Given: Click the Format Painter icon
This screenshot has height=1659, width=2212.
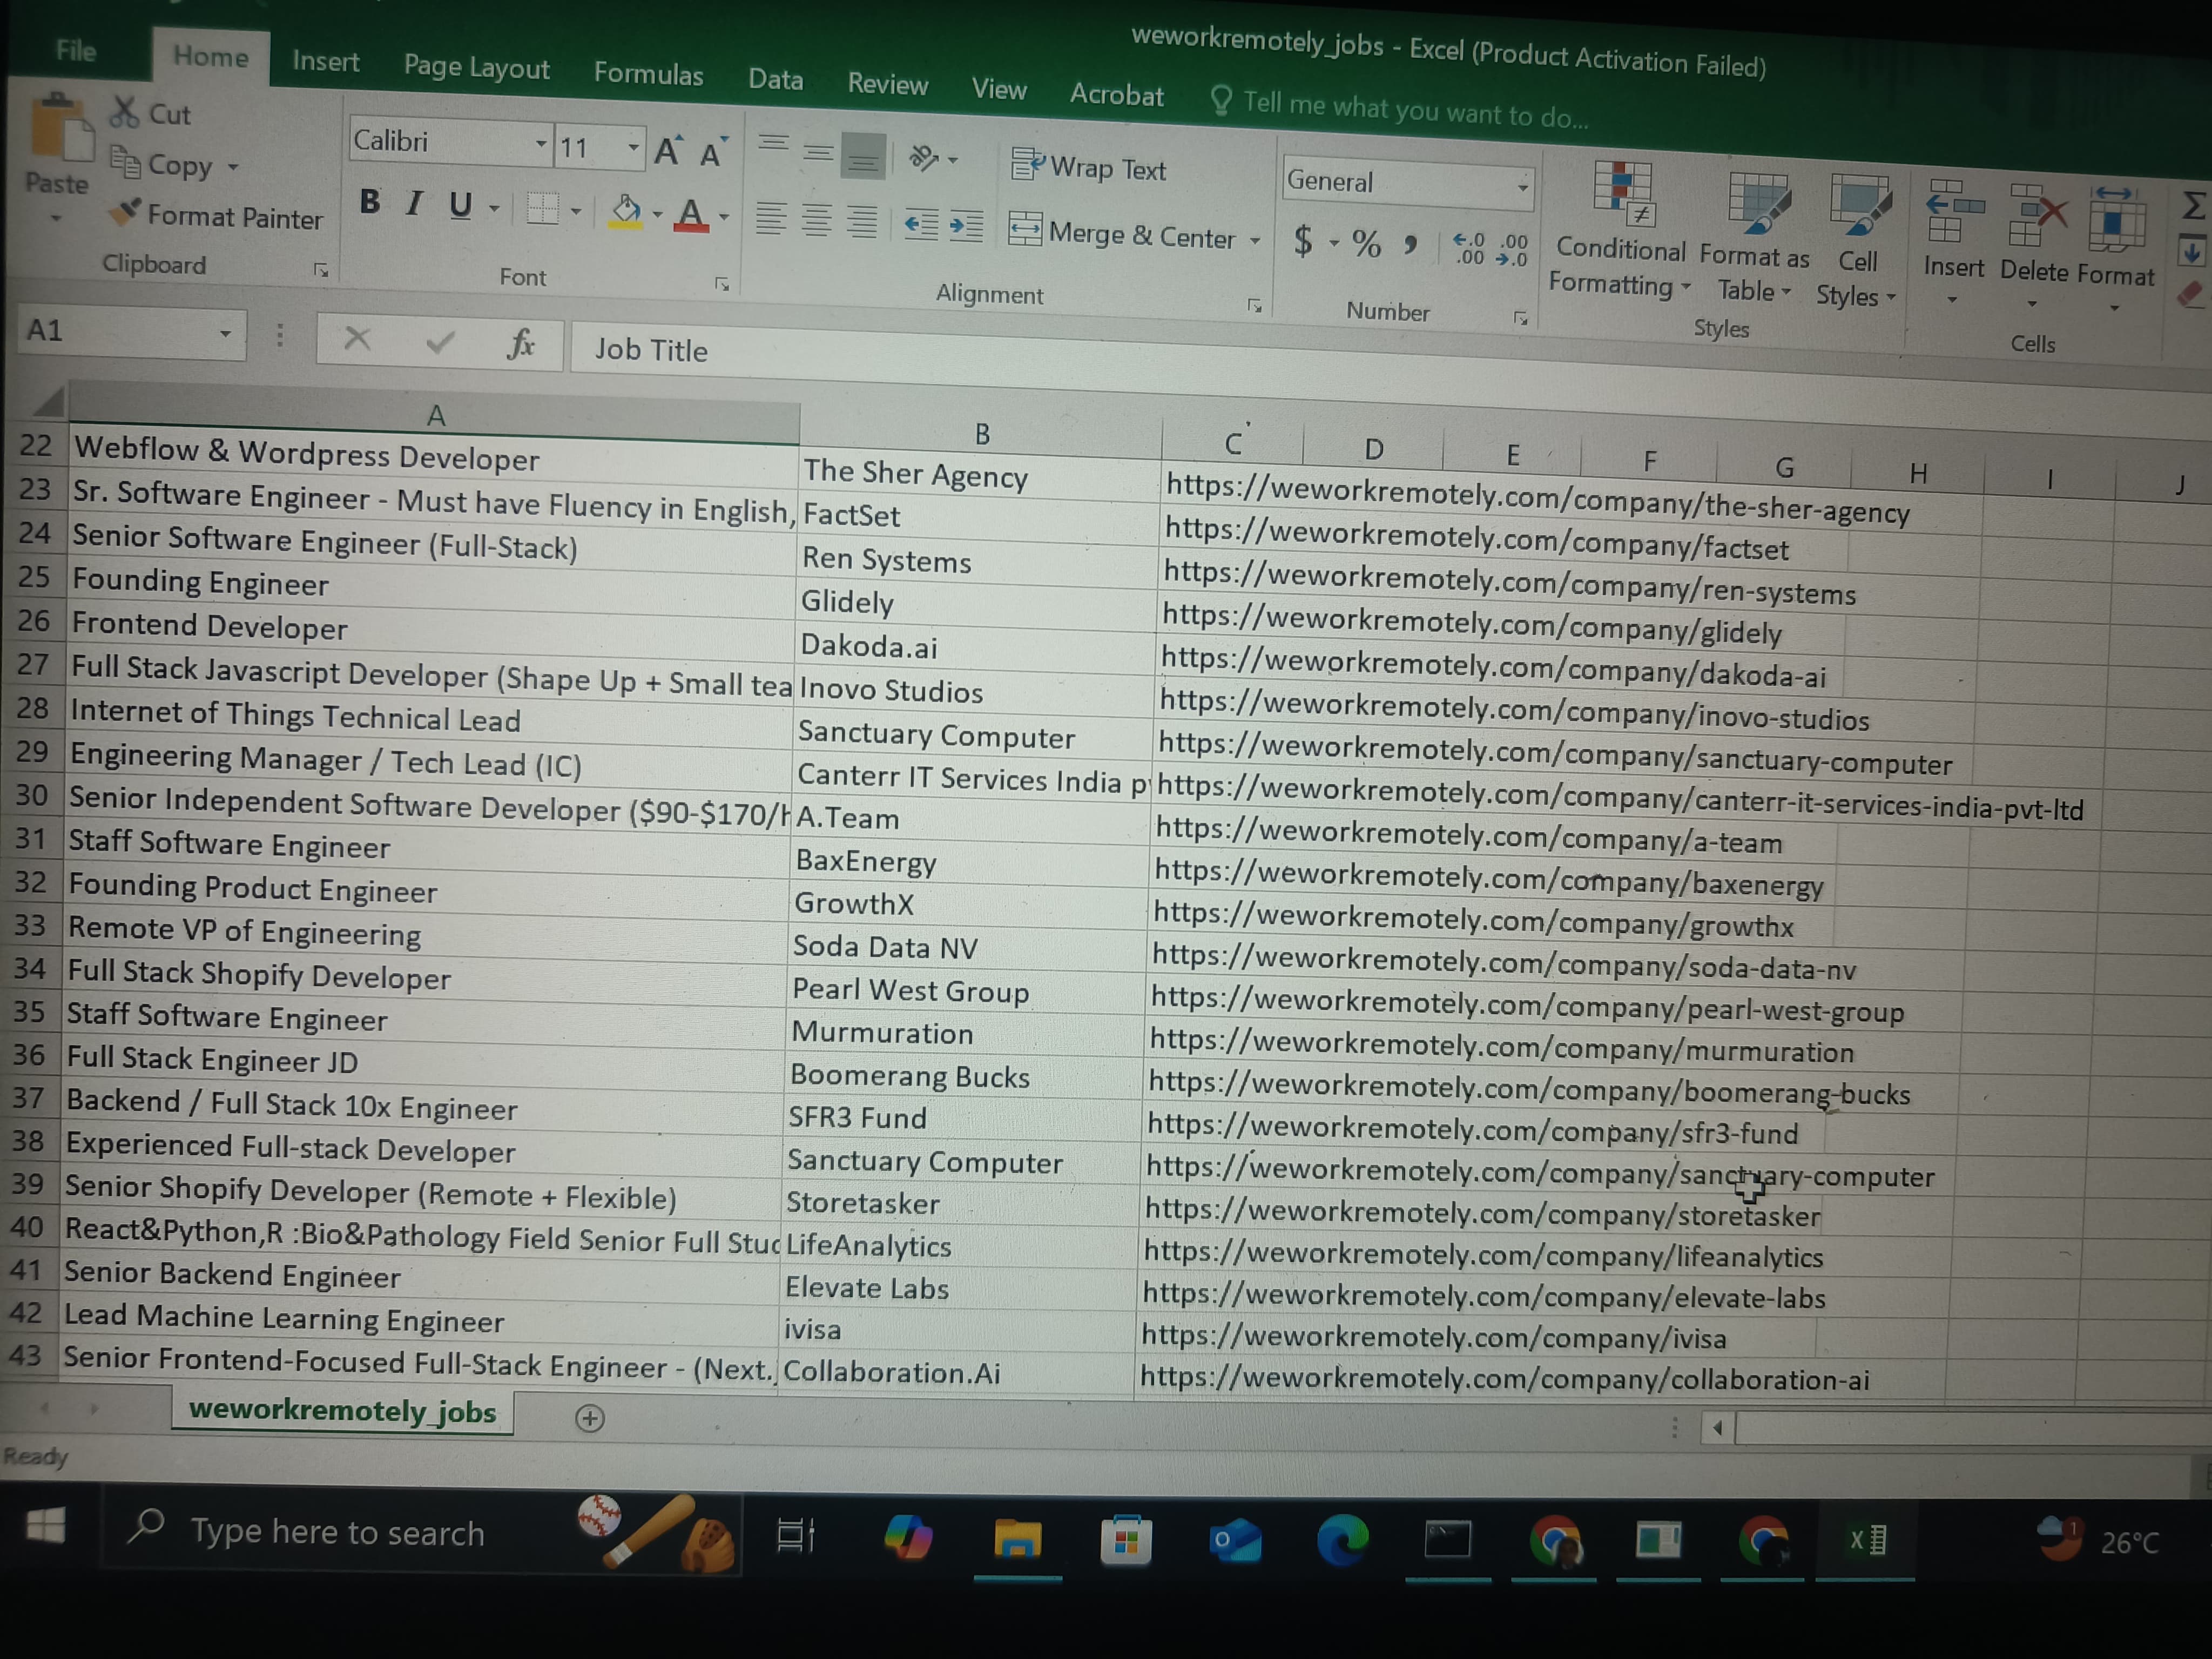Looking at the screenshot, I should click(x=126, y=212).
